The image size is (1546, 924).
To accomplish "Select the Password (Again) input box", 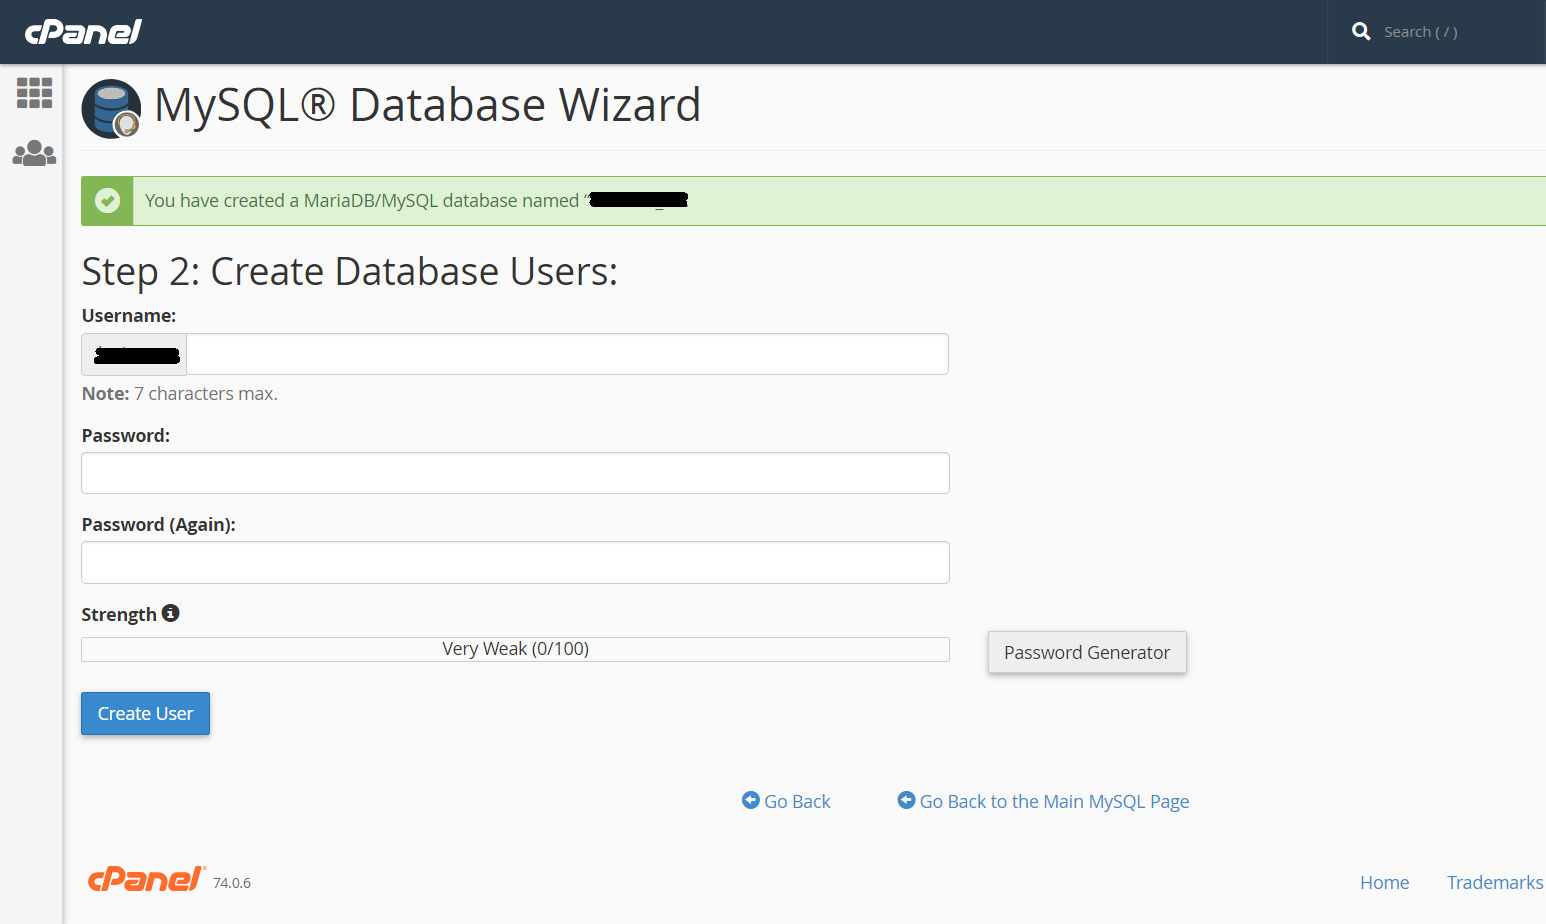I will (515, 563).
